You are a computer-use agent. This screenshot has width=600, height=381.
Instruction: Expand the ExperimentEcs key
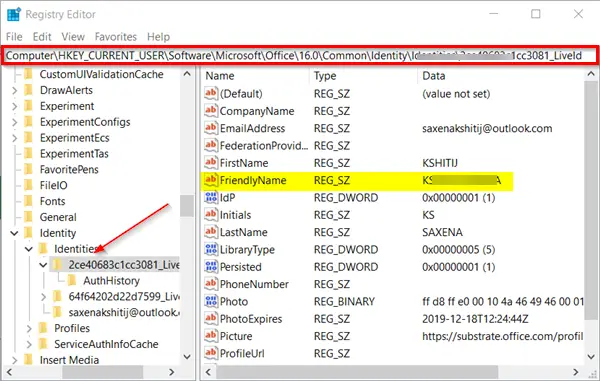pos(15,138)
